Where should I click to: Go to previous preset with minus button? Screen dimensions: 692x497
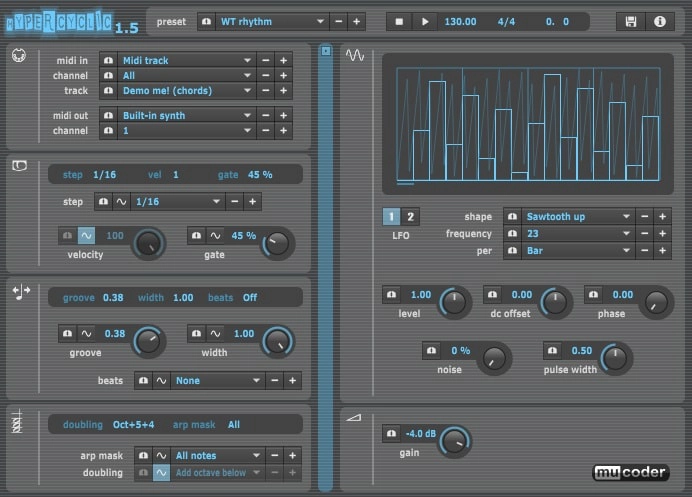338,22
